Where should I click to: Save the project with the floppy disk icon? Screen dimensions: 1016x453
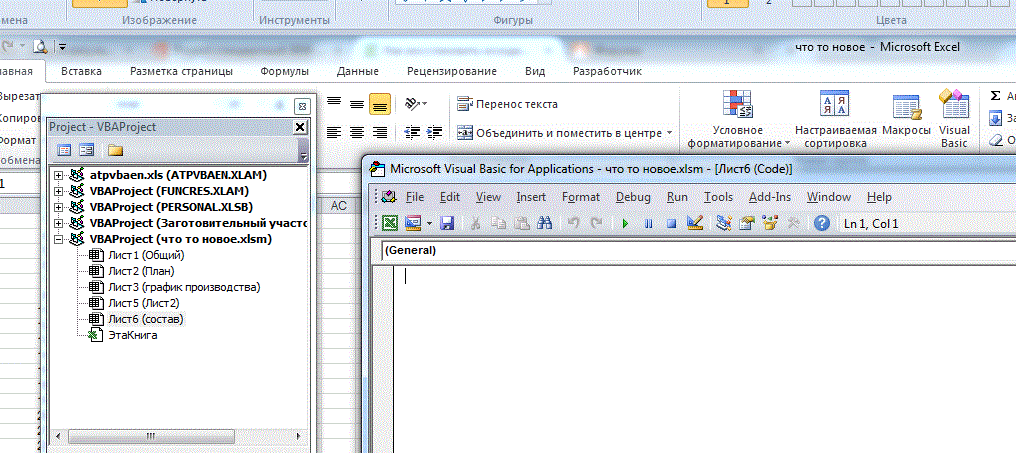(x=446, y=224)
